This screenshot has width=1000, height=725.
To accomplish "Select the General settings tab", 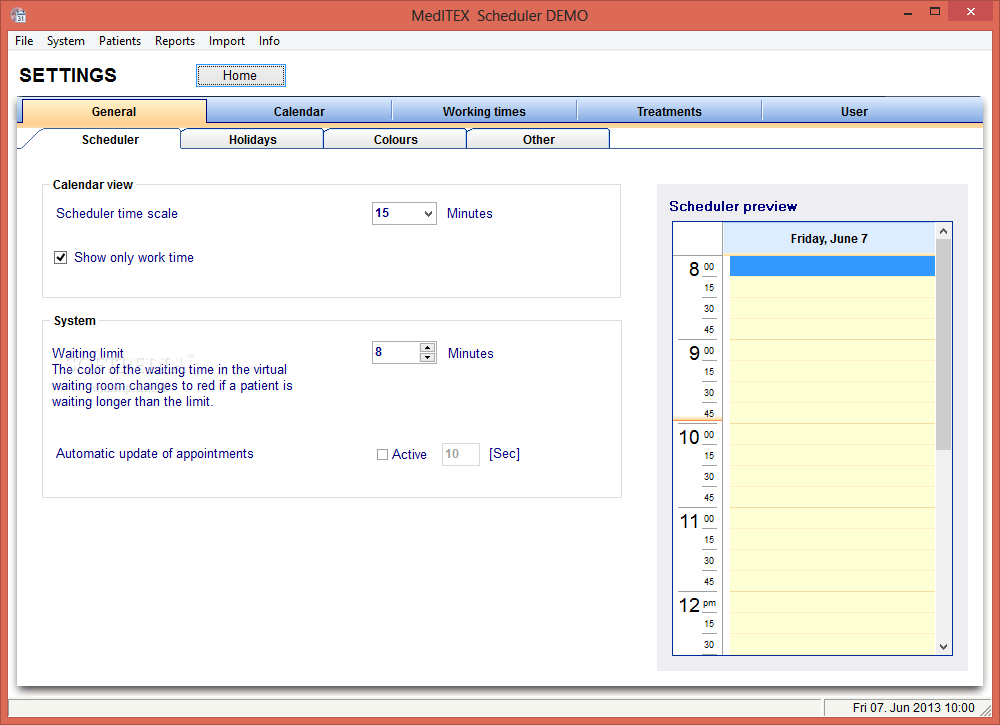I will tap(114, 112).
